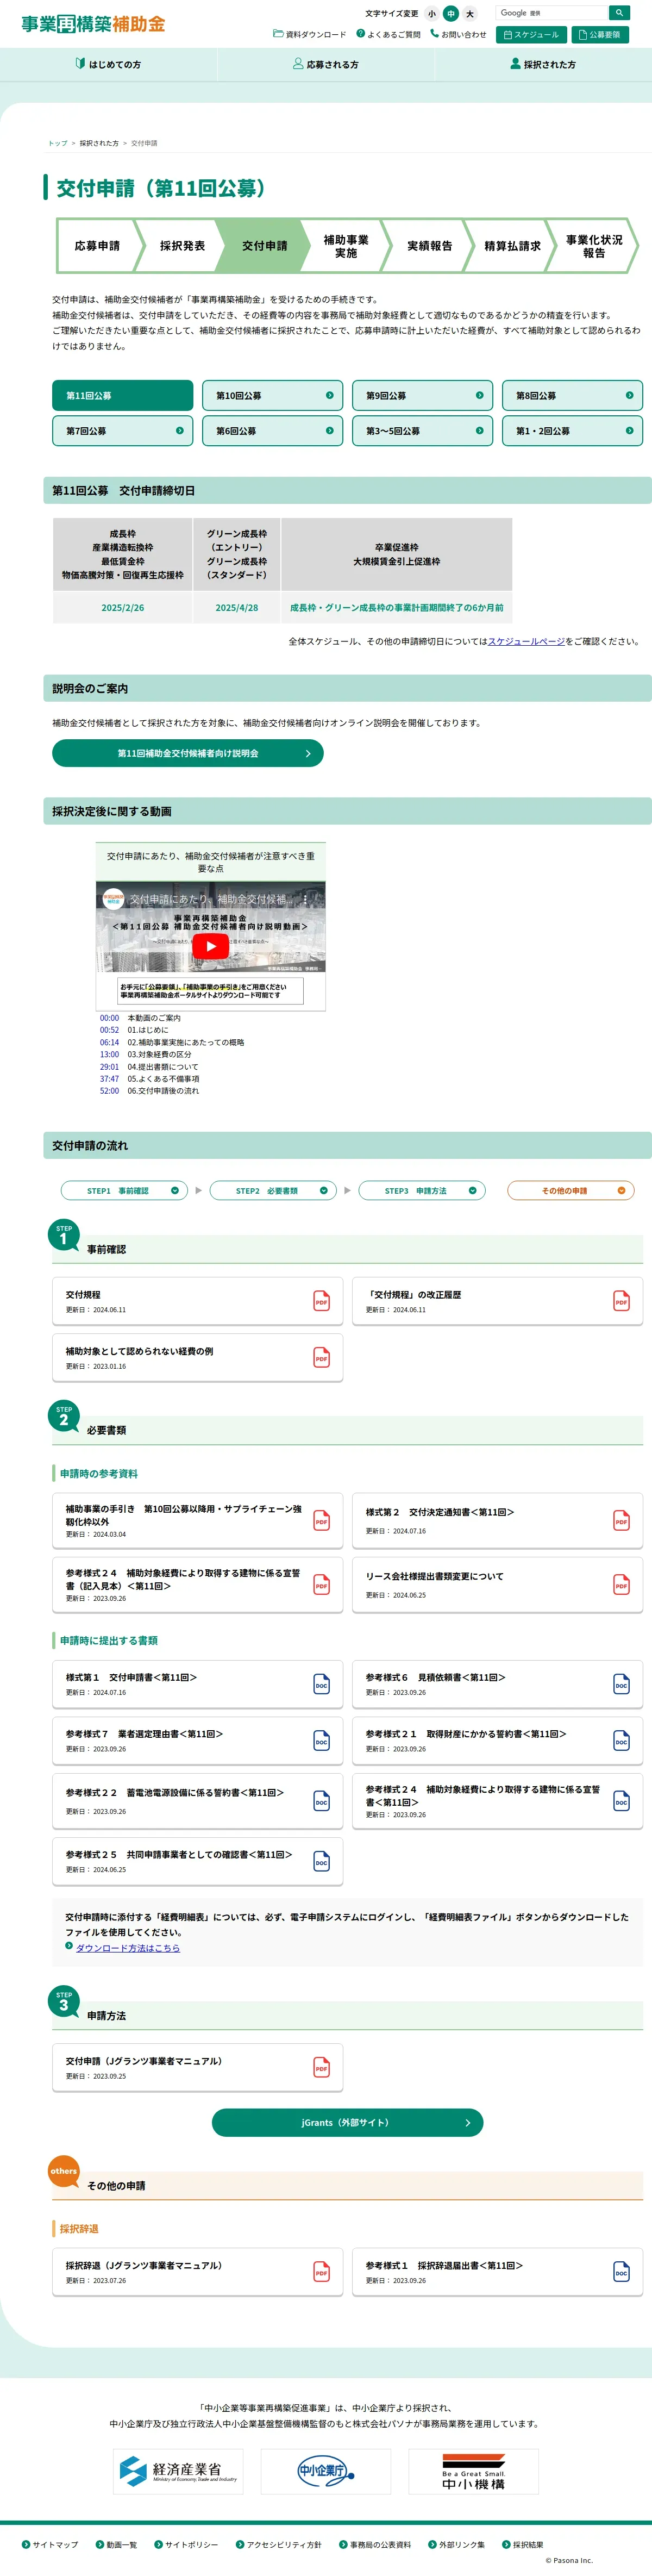Click トップ breadcrumb link
The height and width of the screenshot is (2576, 652).
point(58,143)
